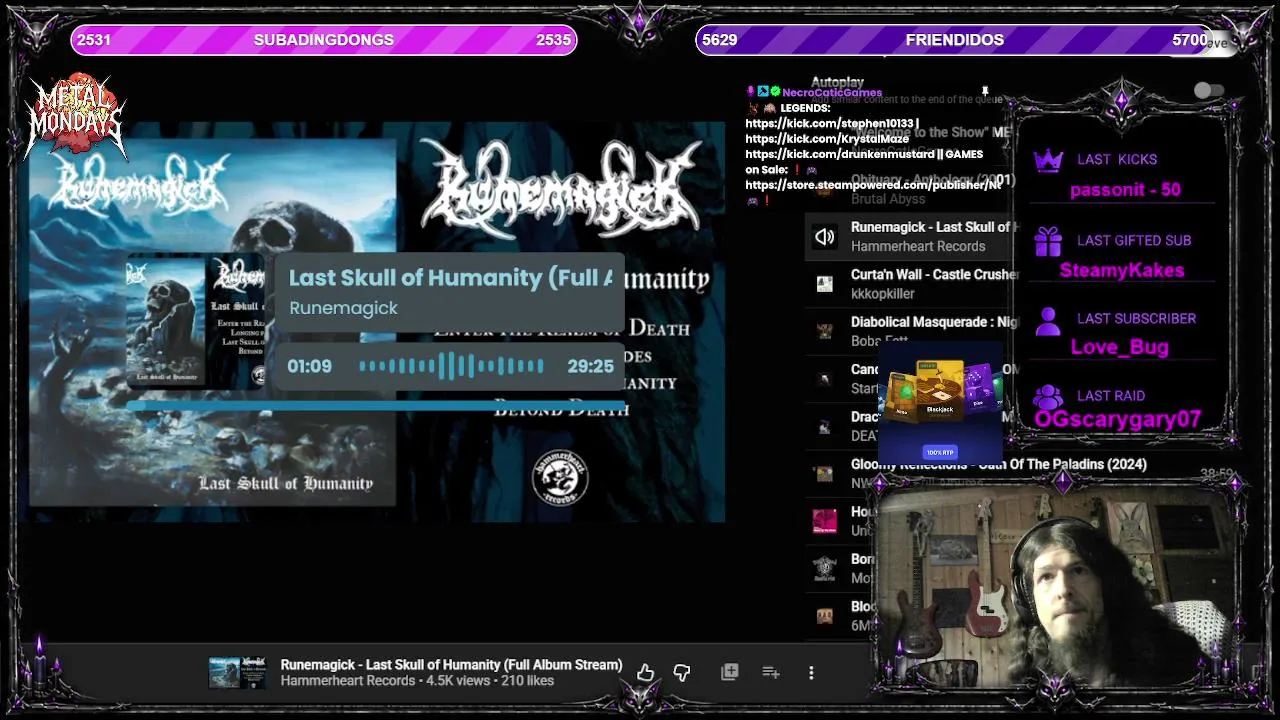1280x720 pixels.
Task: Click the person icon beside Last Subscriber
Action: (x=1048, y=320)
